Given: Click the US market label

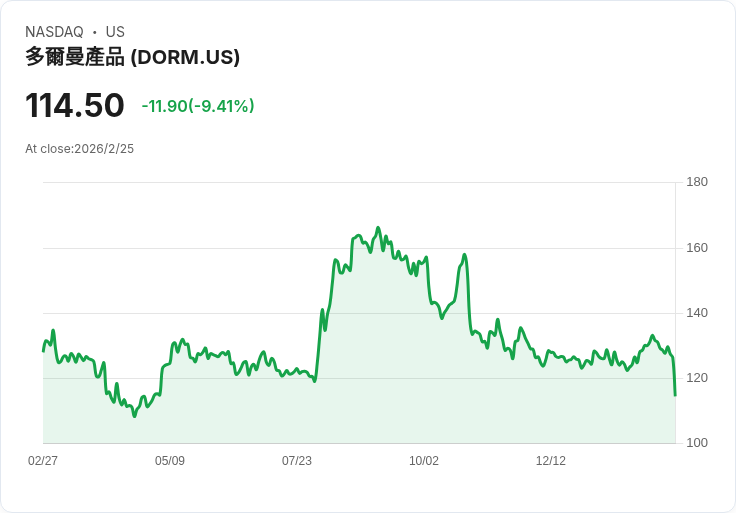Looking at the screenshot, I should click(115, 32).
